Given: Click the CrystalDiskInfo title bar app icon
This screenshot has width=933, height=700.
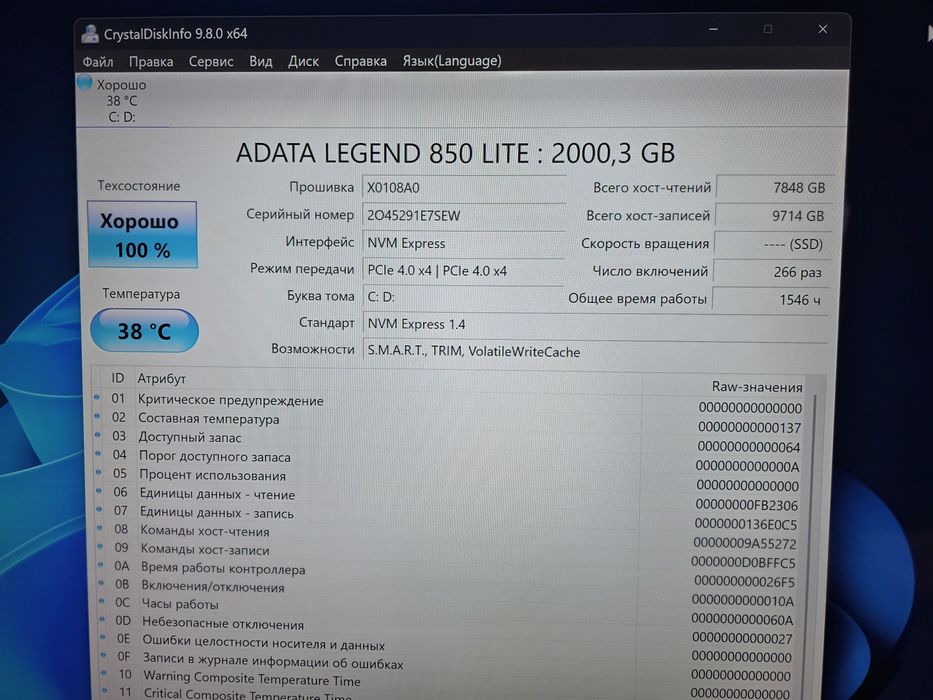Looking at the screenshot, I should click(90, 33).
